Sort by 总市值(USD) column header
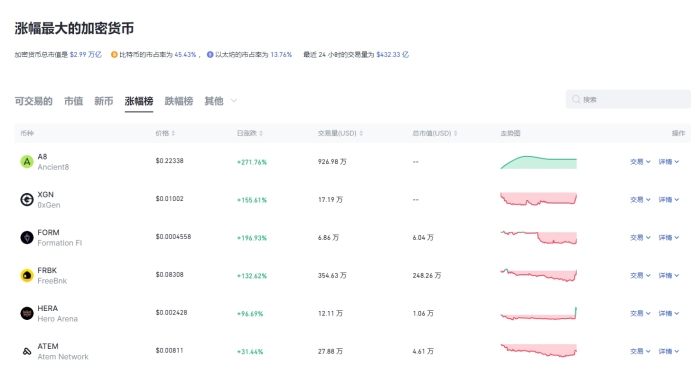700x375 pixels. [x=435, y=133]
